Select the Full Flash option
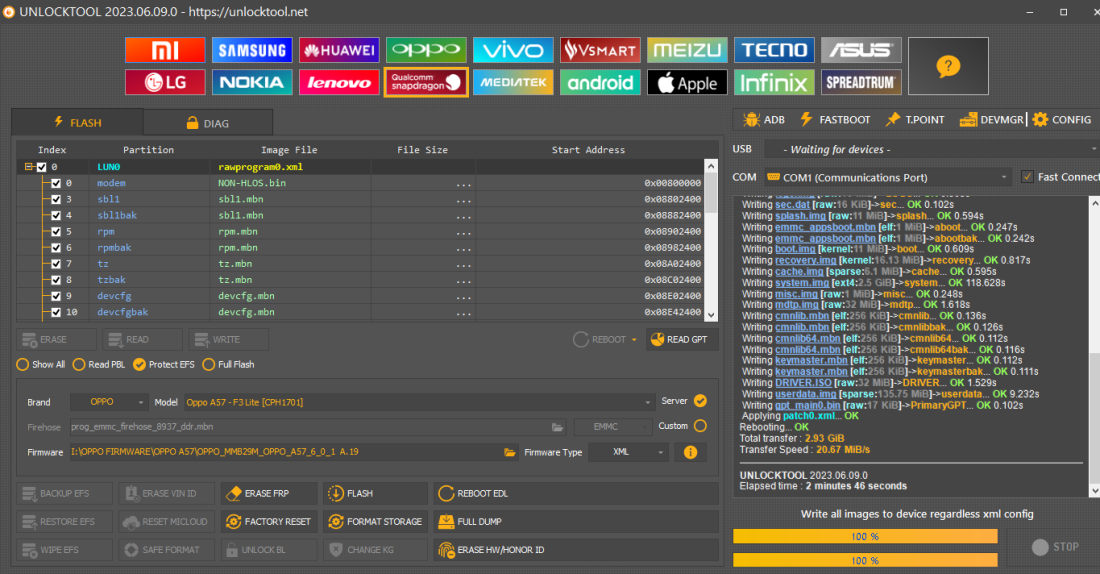The width and height of the screenshot is (1100, 574). point(229,364)
